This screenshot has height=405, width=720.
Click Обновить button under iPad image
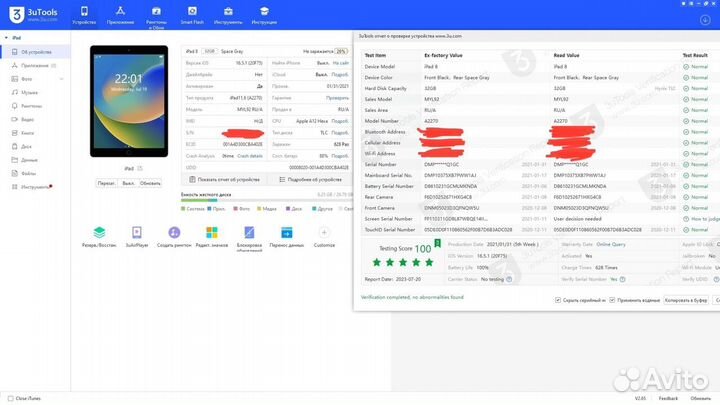tap(150, 183)
